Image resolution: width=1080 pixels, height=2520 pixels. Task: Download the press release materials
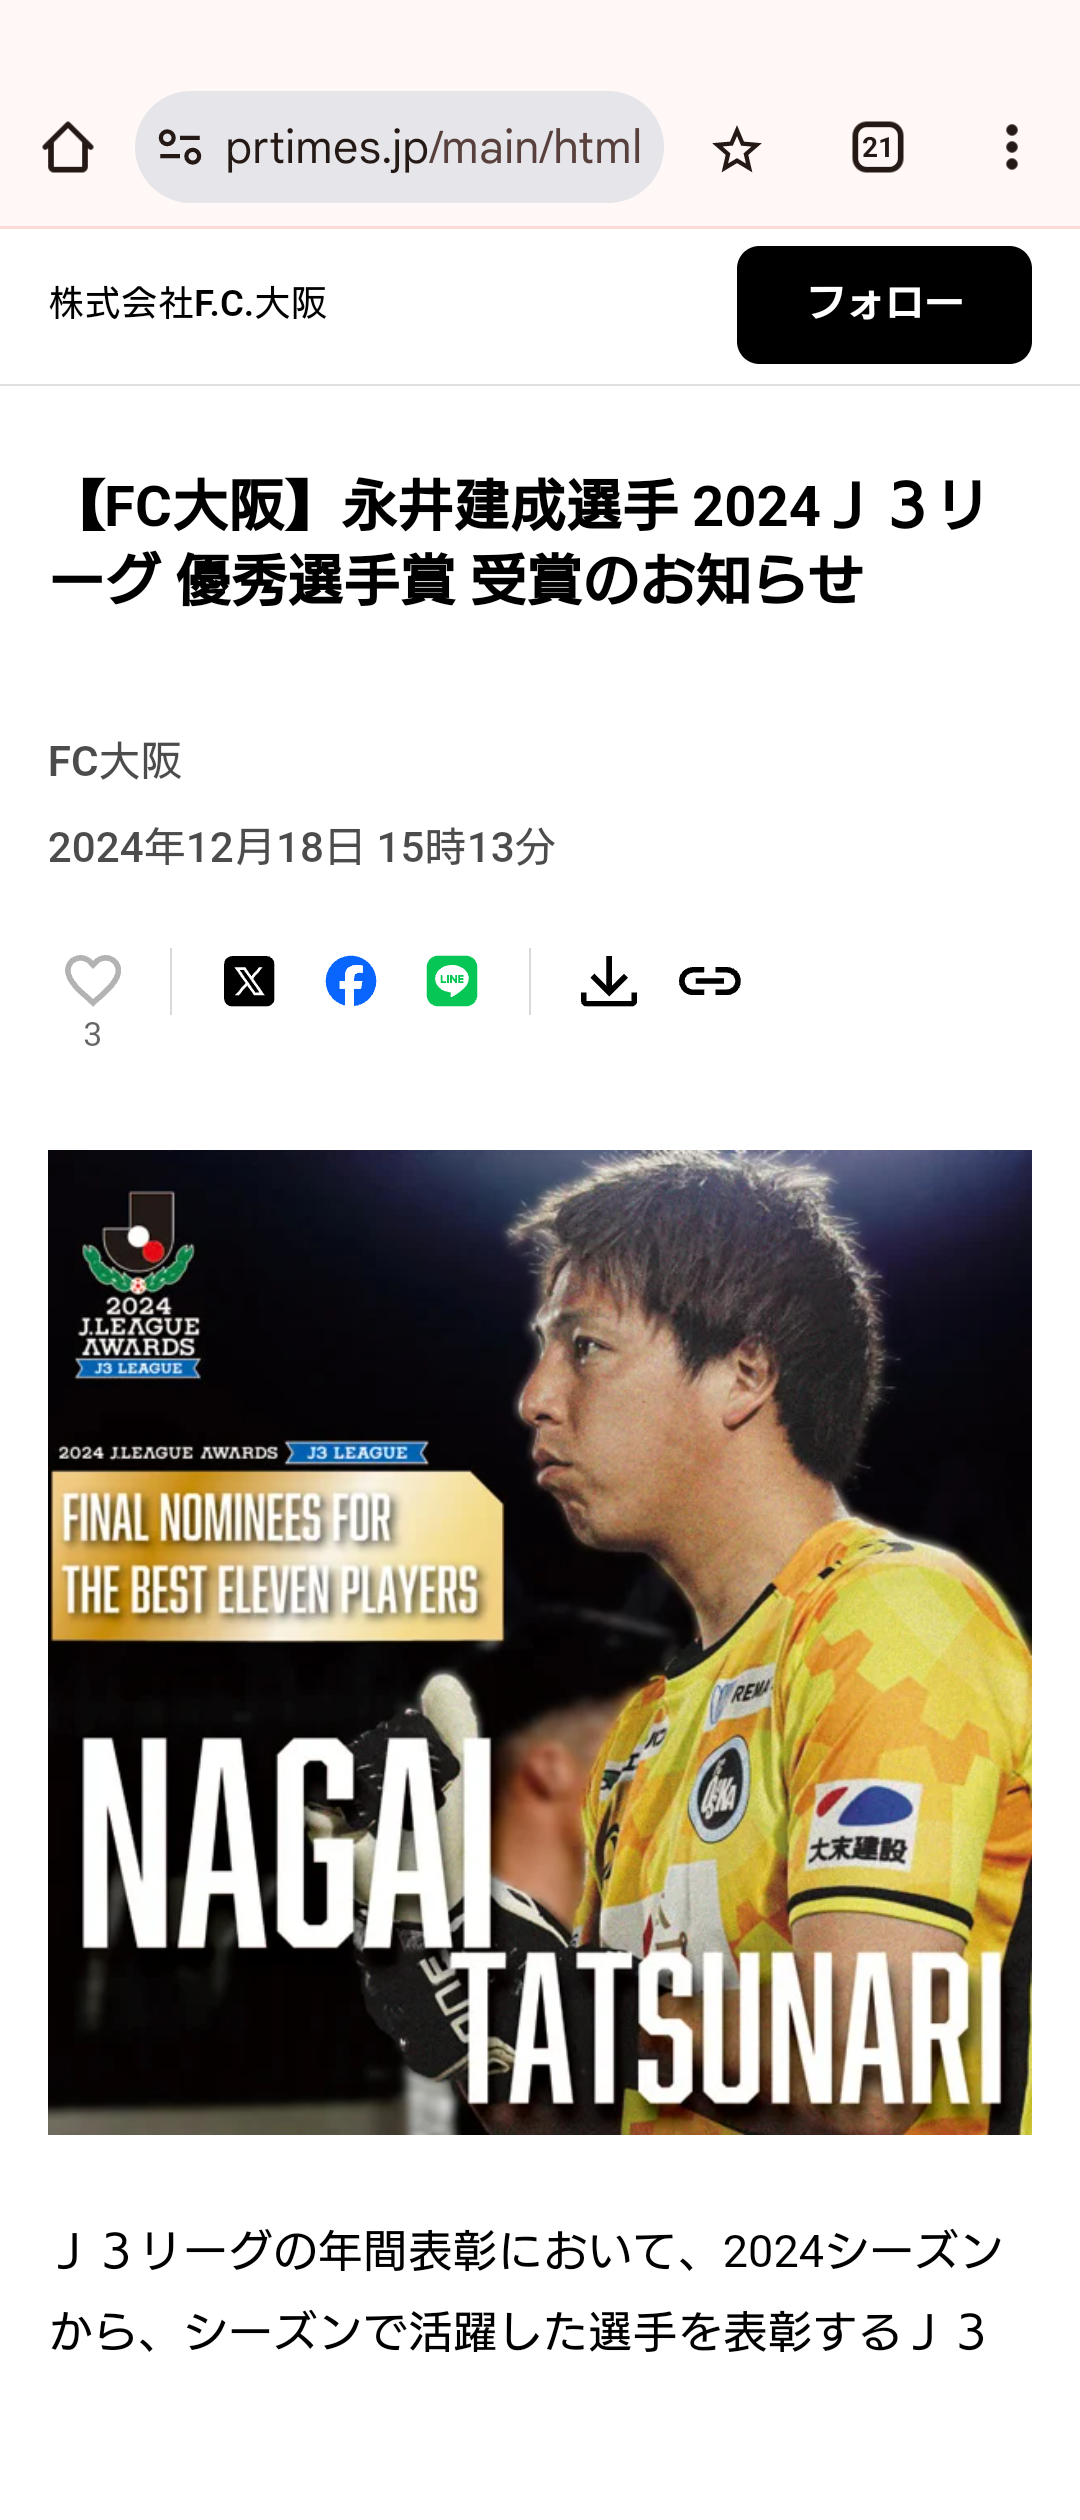pyautogui.click(x=609, y=981)
